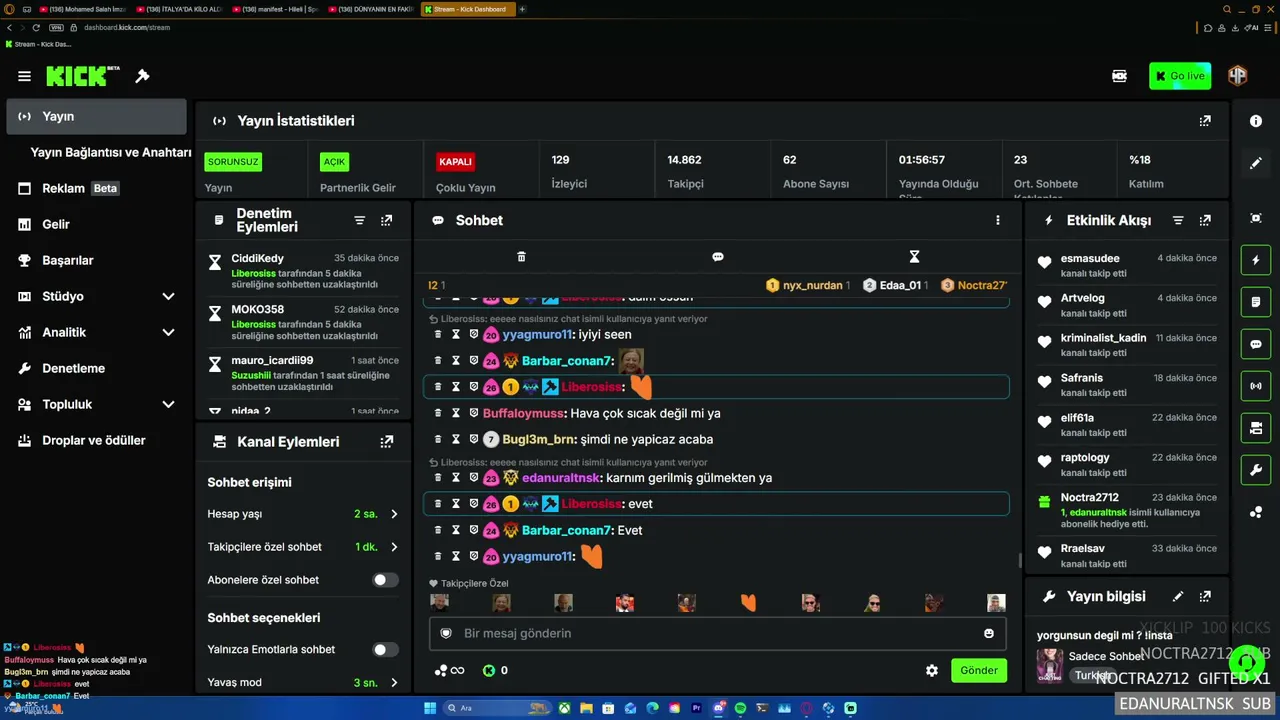Open the Denetleme sidebar item
This screenshot has height=720, width=1280.
[x=96, y=368]
